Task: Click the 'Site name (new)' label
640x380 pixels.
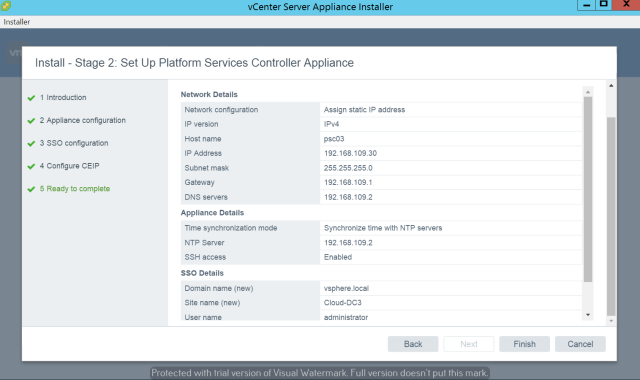Action: (212, 303)
